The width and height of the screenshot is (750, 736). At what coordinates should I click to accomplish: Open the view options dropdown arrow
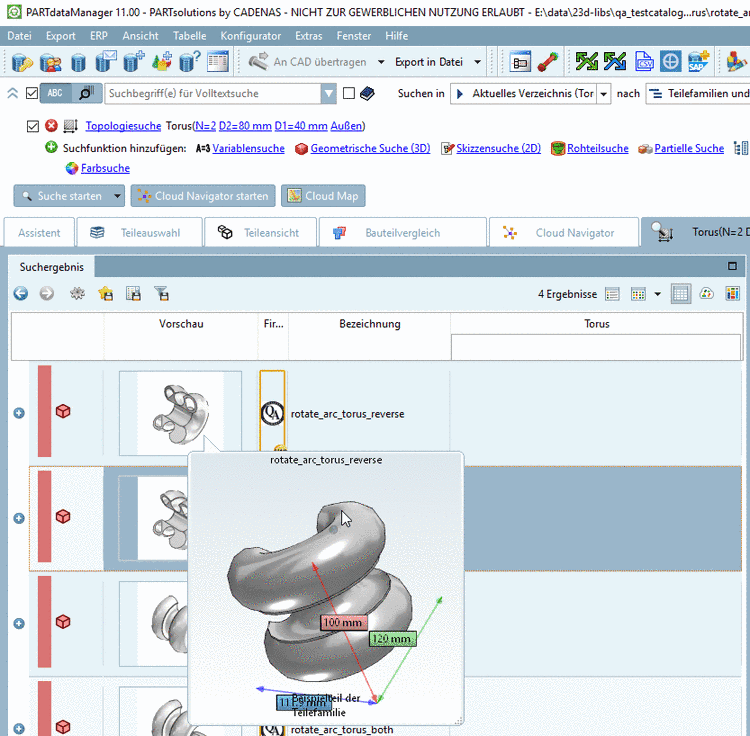[x=658, y=294]
